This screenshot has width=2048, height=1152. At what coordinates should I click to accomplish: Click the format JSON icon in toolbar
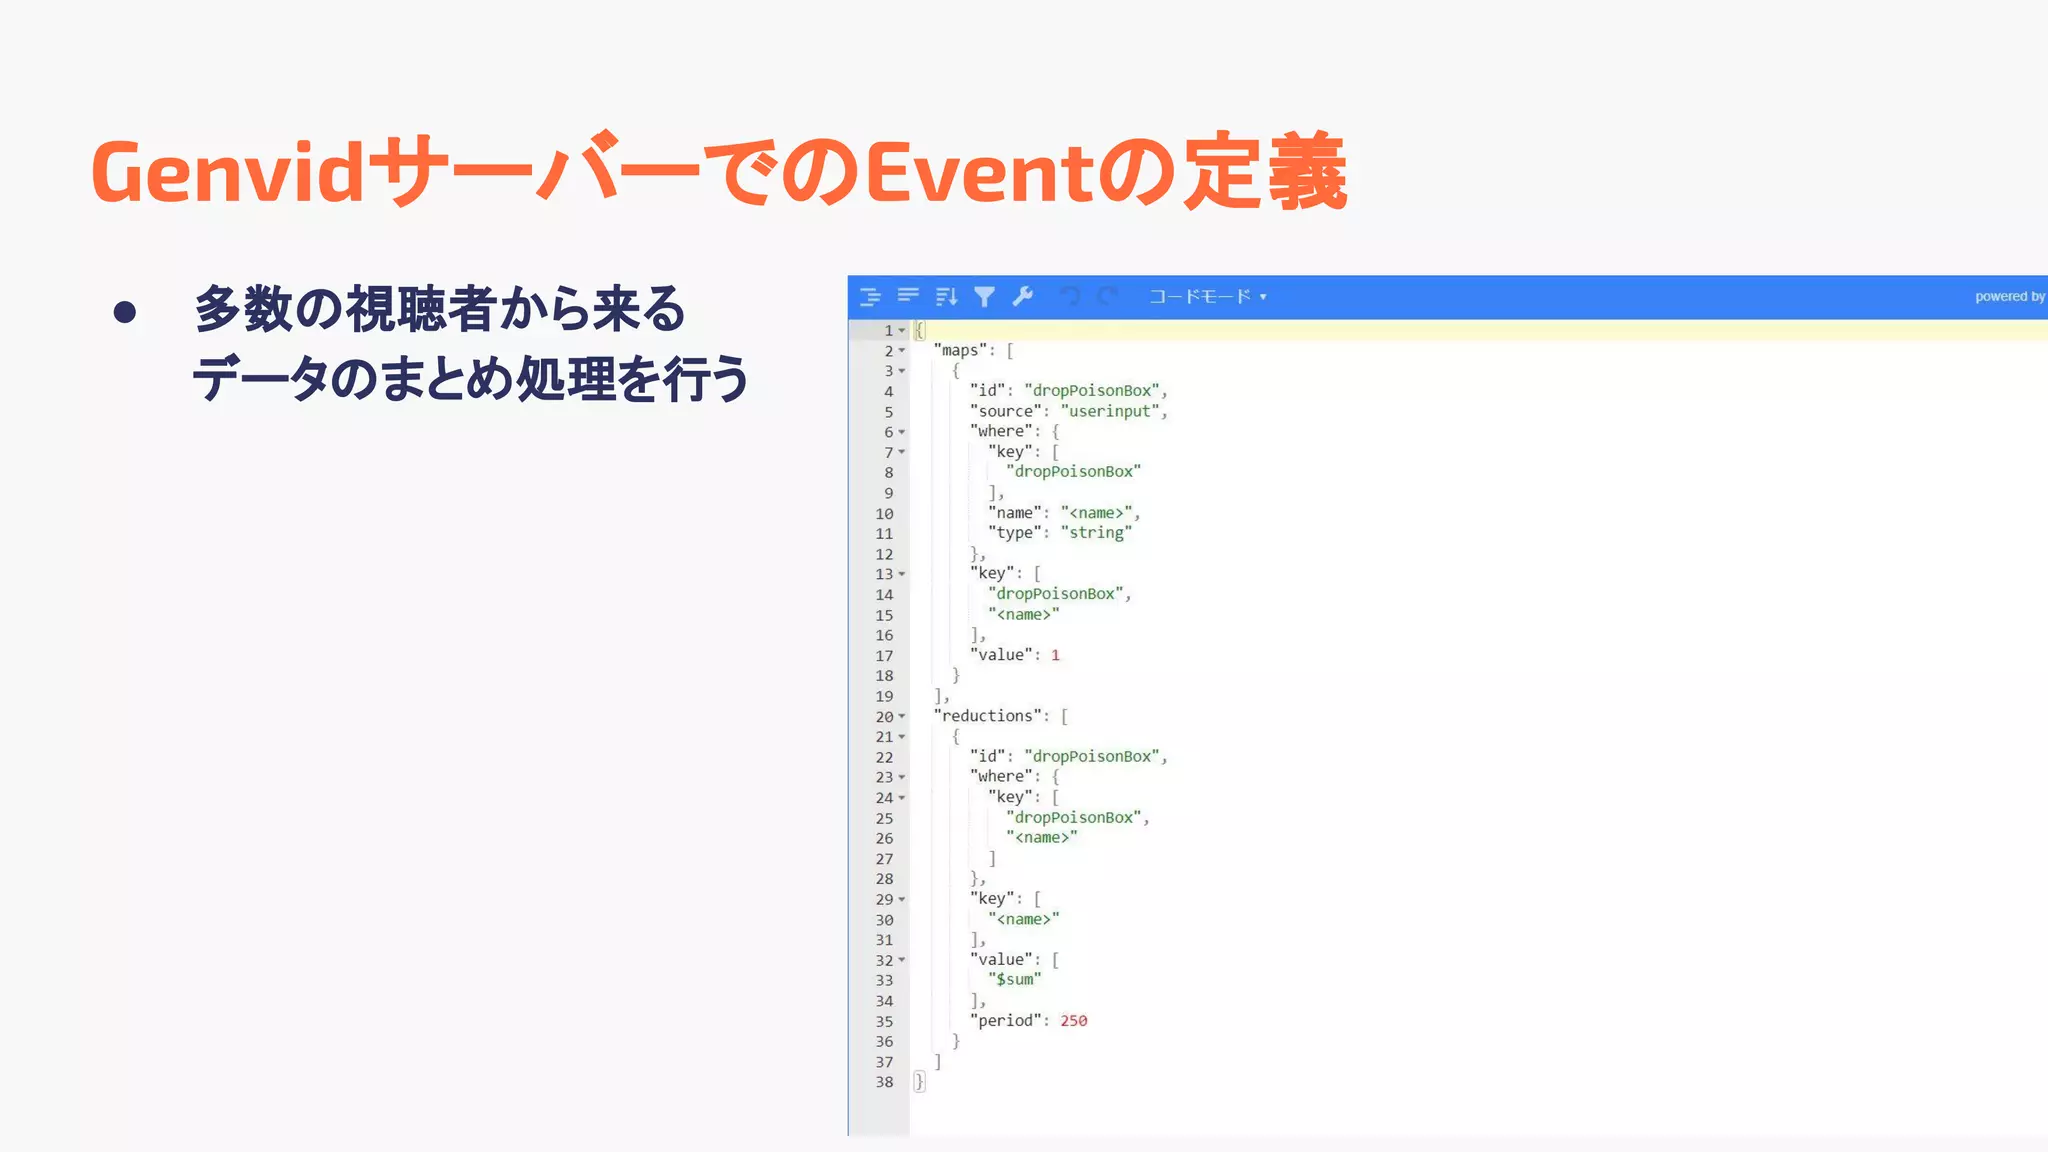pyautogui.click(x=870, y=297)
